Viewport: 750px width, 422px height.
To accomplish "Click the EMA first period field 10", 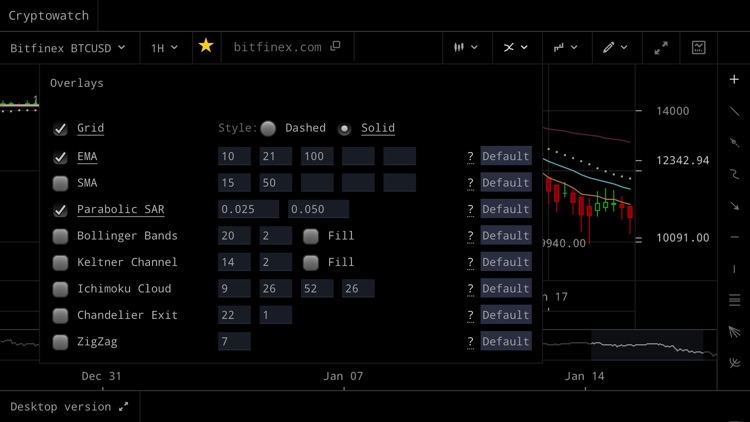I will 234,156.
